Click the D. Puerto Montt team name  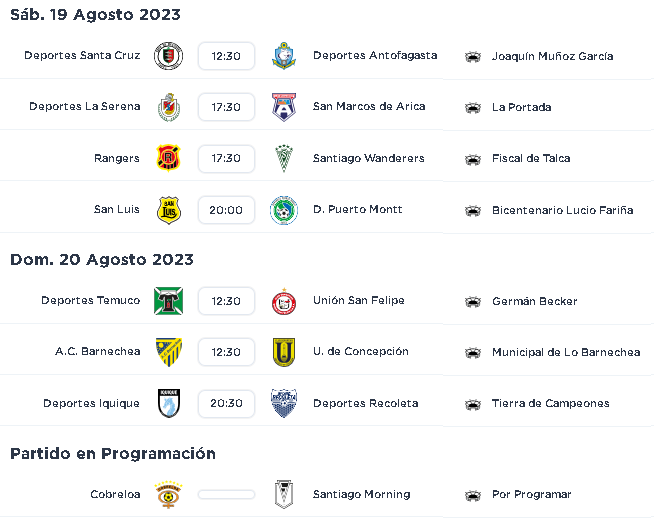click(x=357, y=209)
